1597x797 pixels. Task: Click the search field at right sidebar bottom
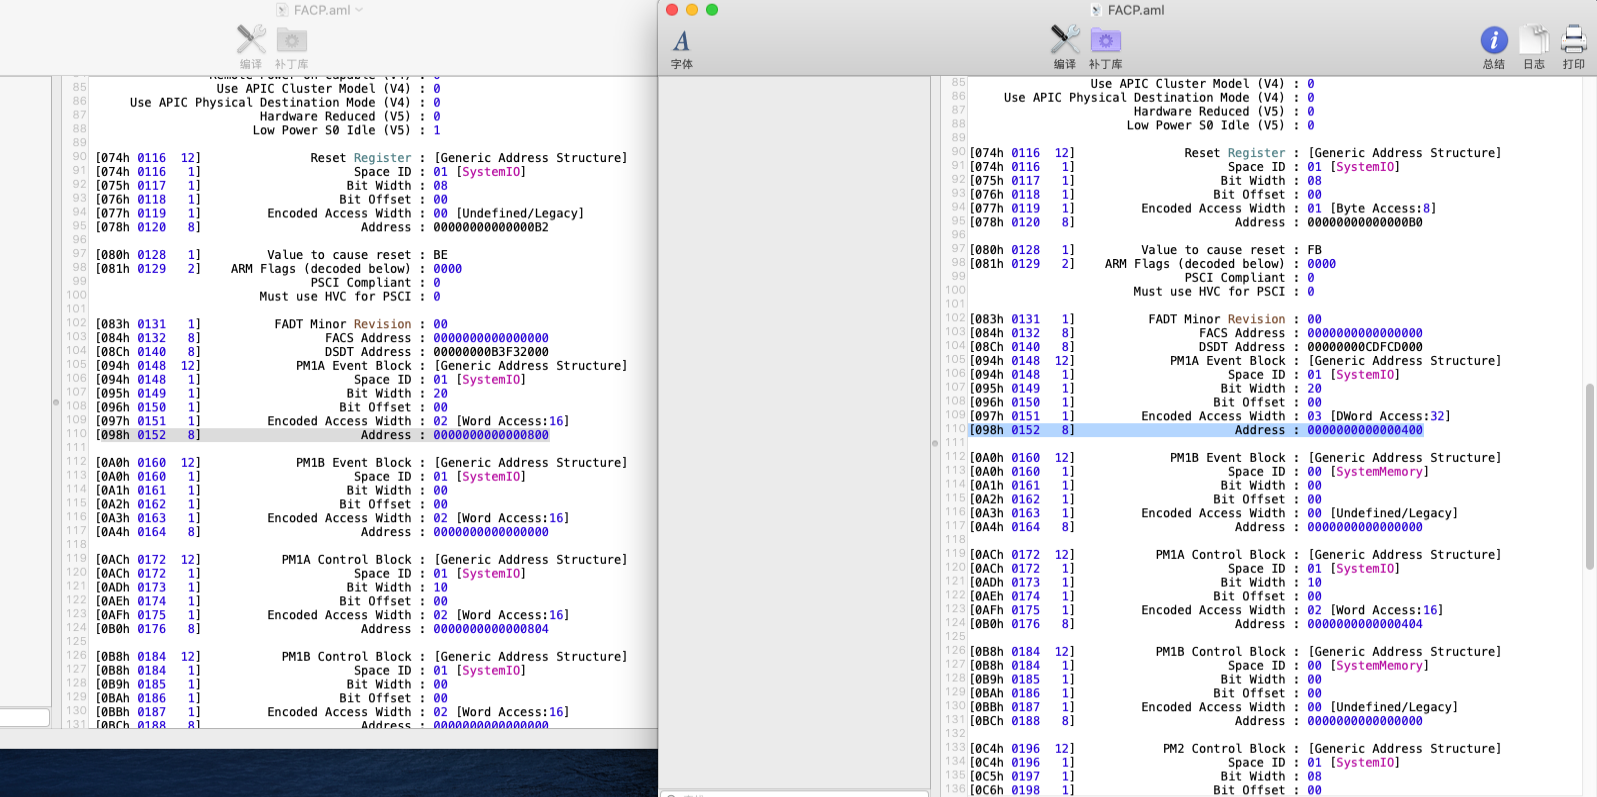pyautogui.click(x=795, y=793)
